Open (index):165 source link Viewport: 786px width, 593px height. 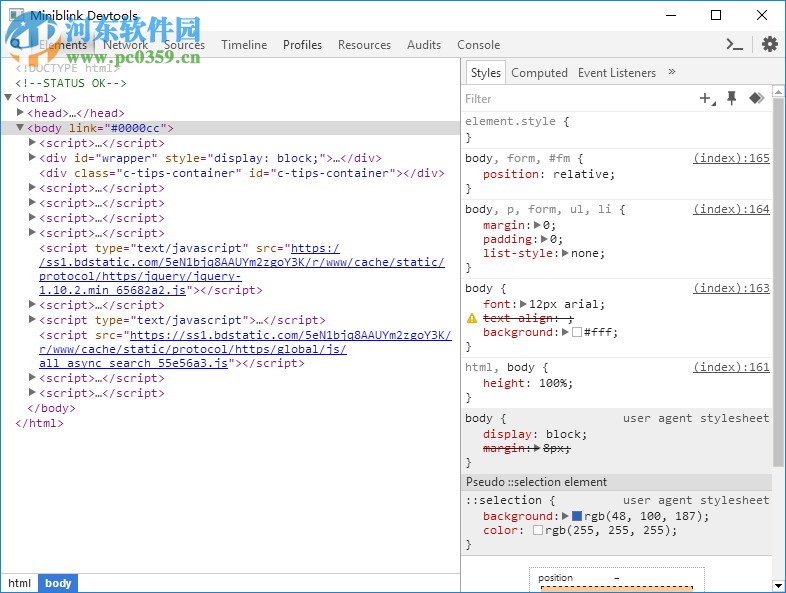tap(731, 158)
